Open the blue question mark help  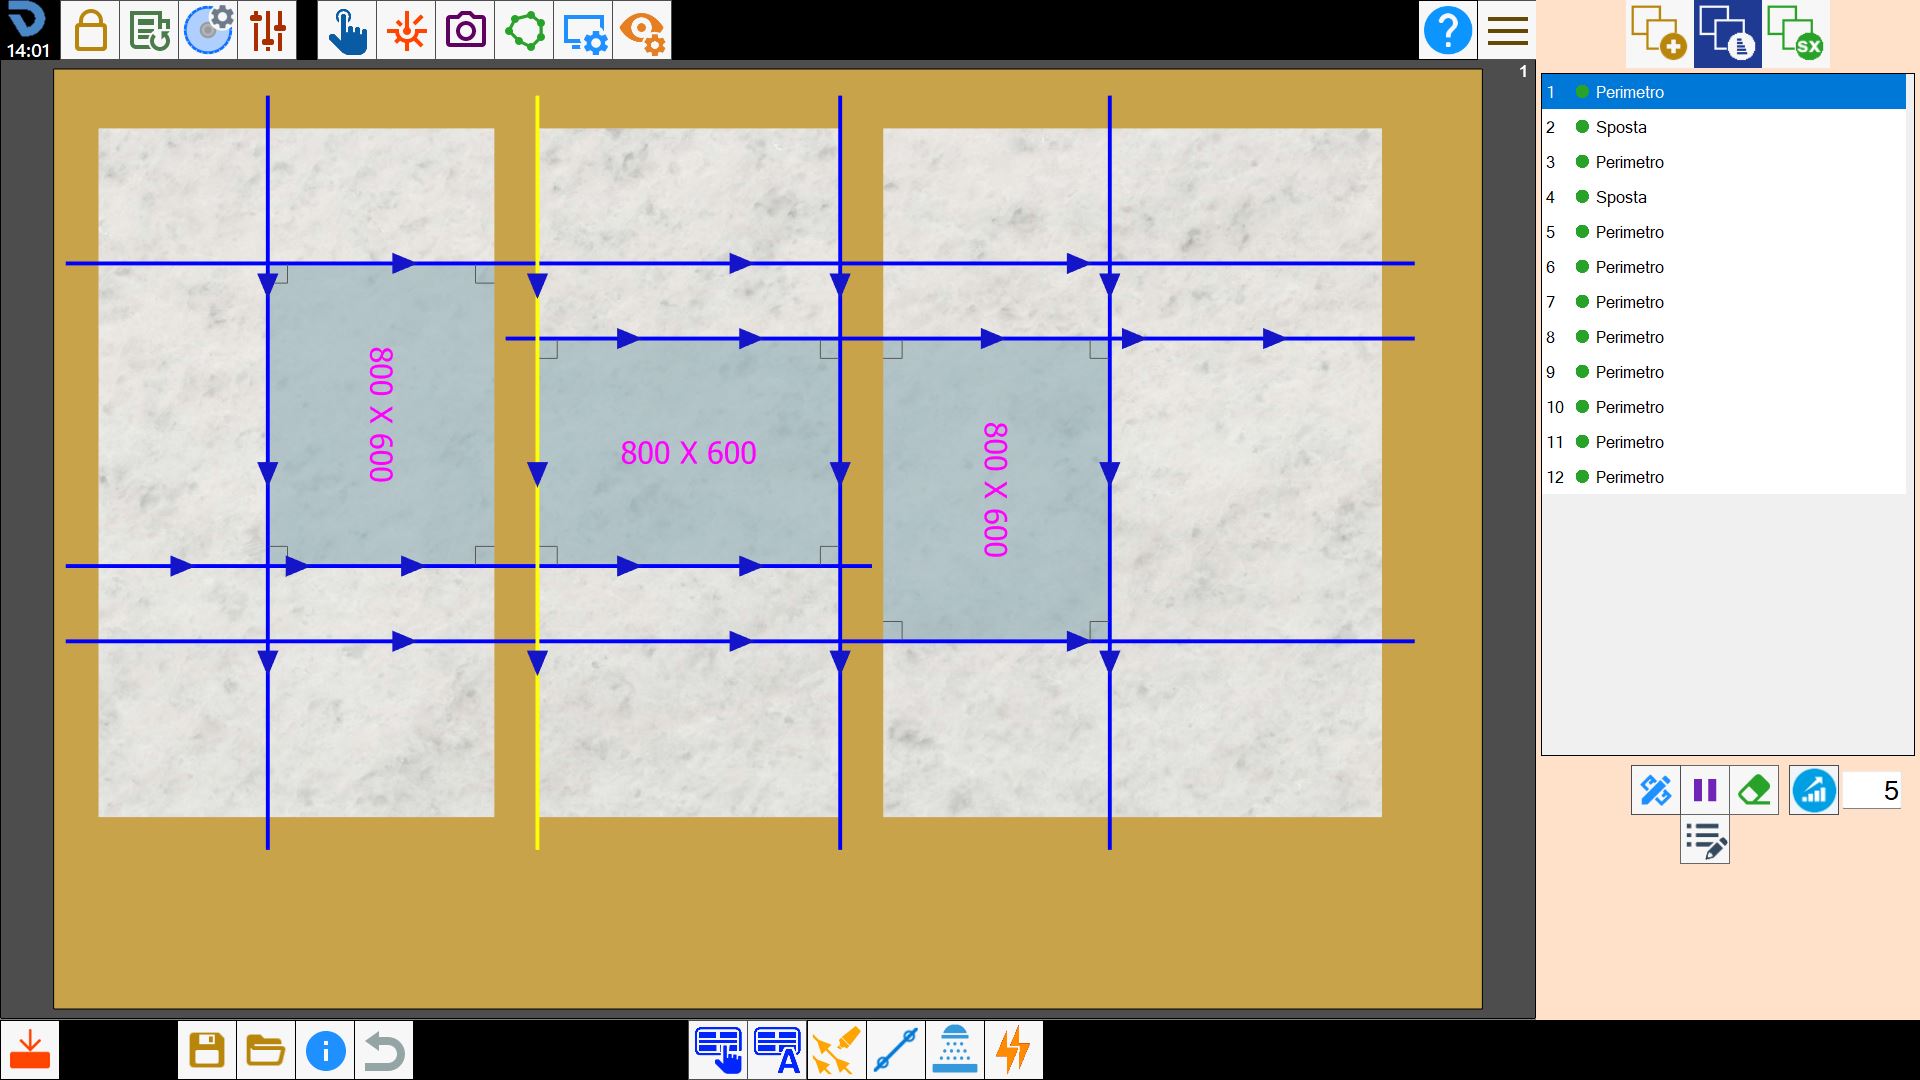click(x=1447, y=30)
